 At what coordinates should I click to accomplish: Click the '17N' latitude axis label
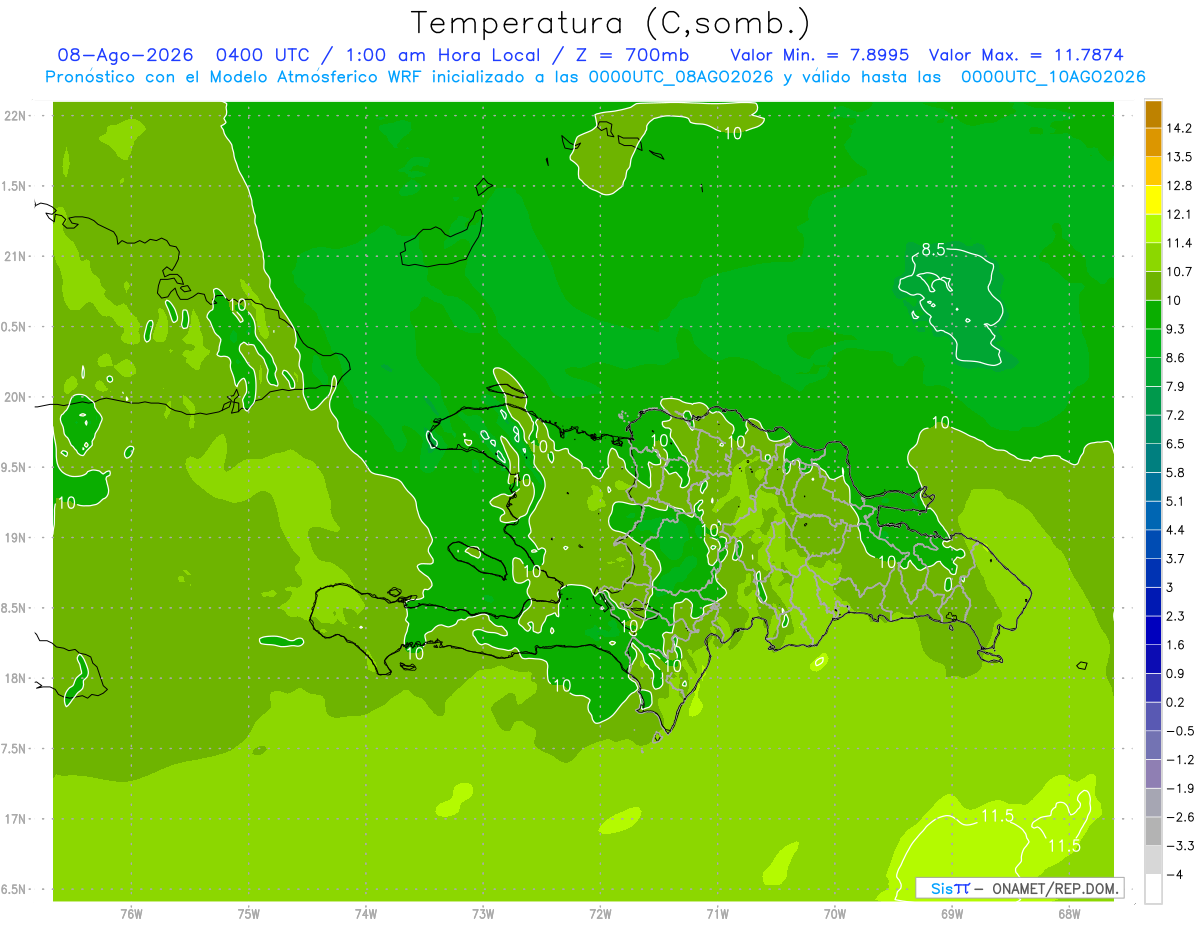coord(15,819)
